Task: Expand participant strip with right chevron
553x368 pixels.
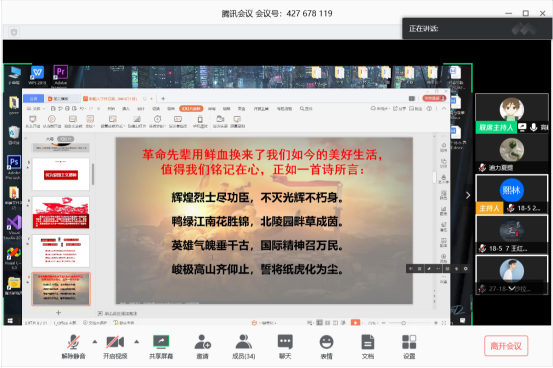Action: click(x=468, y=195)
